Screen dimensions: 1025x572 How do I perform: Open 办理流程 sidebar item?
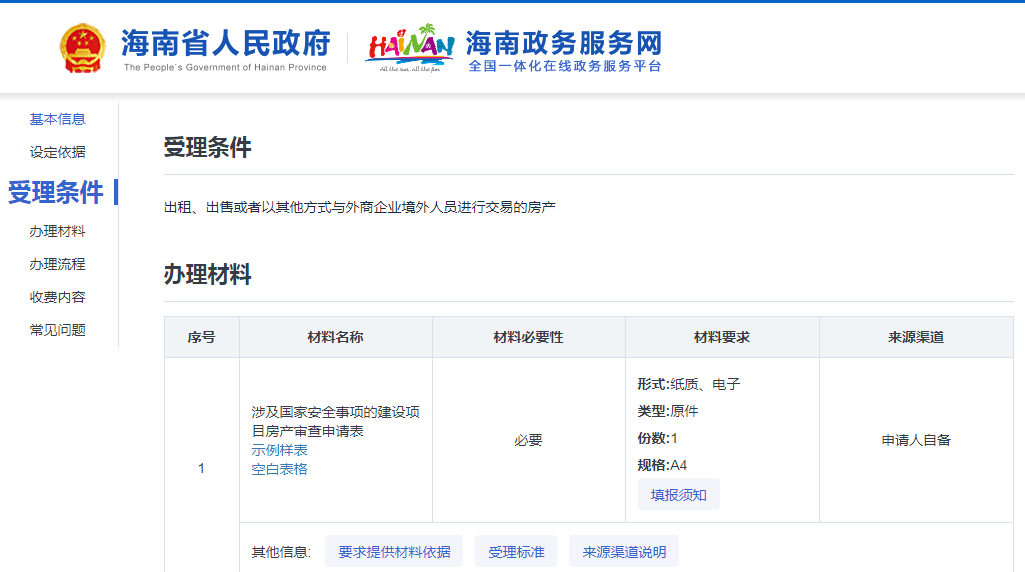pos(58,264)
